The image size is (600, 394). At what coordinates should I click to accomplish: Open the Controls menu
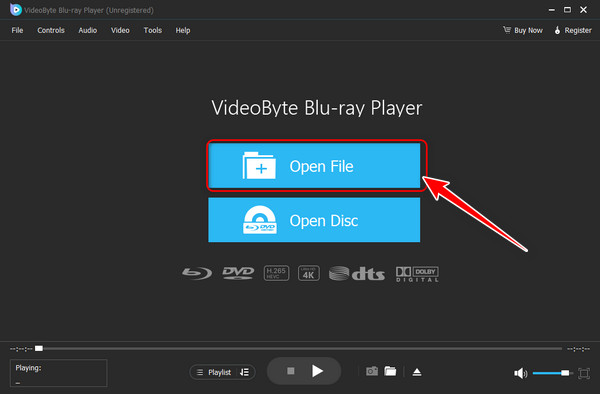click(51, 30)
